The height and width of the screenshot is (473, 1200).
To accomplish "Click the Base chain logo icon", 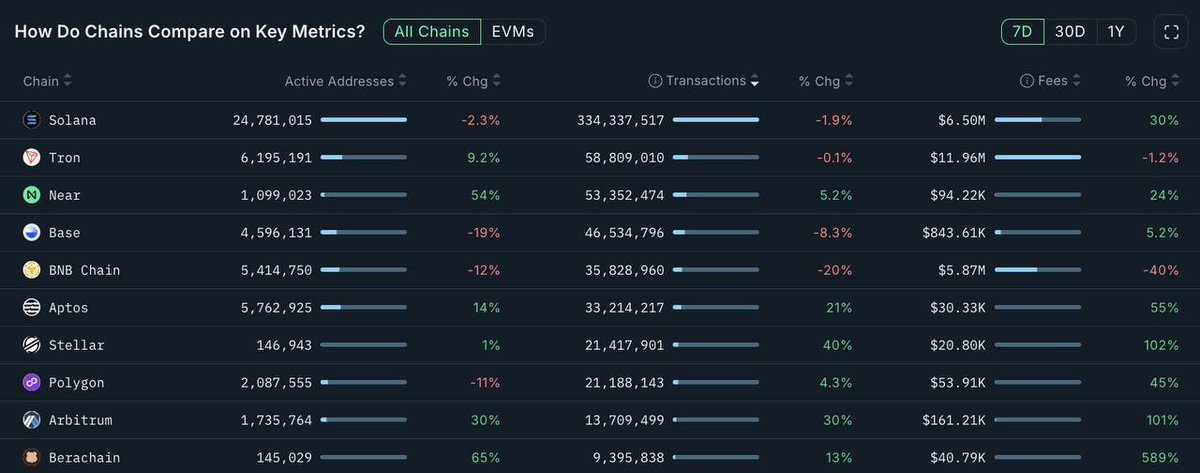I will click(x=31, y=233).
